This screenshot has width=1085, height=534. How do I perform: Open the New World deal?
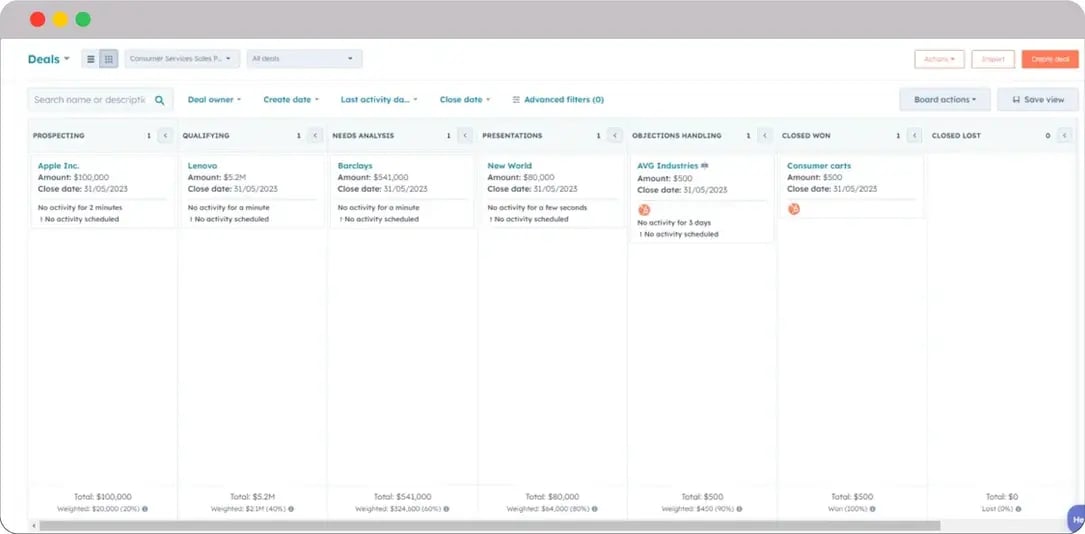click(x=509, y=166)
